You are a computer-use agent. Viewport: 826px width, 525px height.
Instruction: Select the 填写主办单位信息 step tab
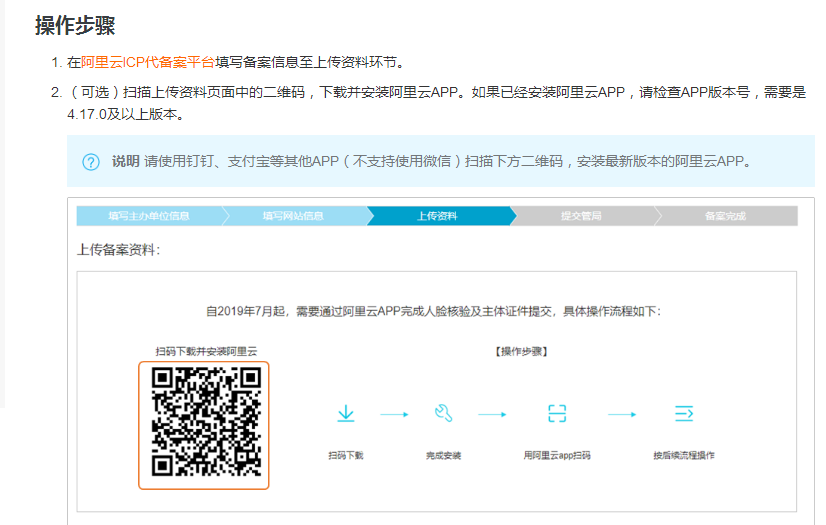pyautogui.click(x=149, y=216)
